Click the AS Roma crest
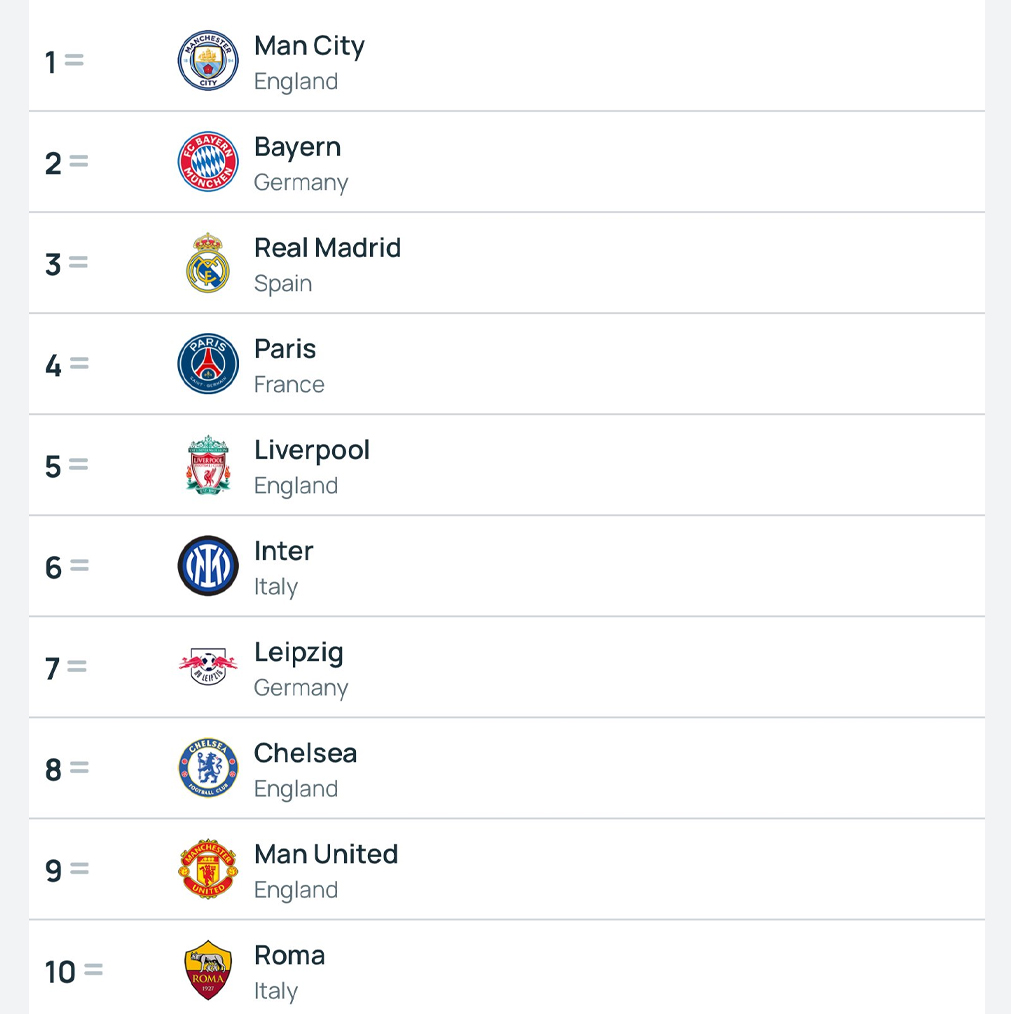Image resolution: width=1011 pixels, height=1014 pixels. [x=208, y=970]
